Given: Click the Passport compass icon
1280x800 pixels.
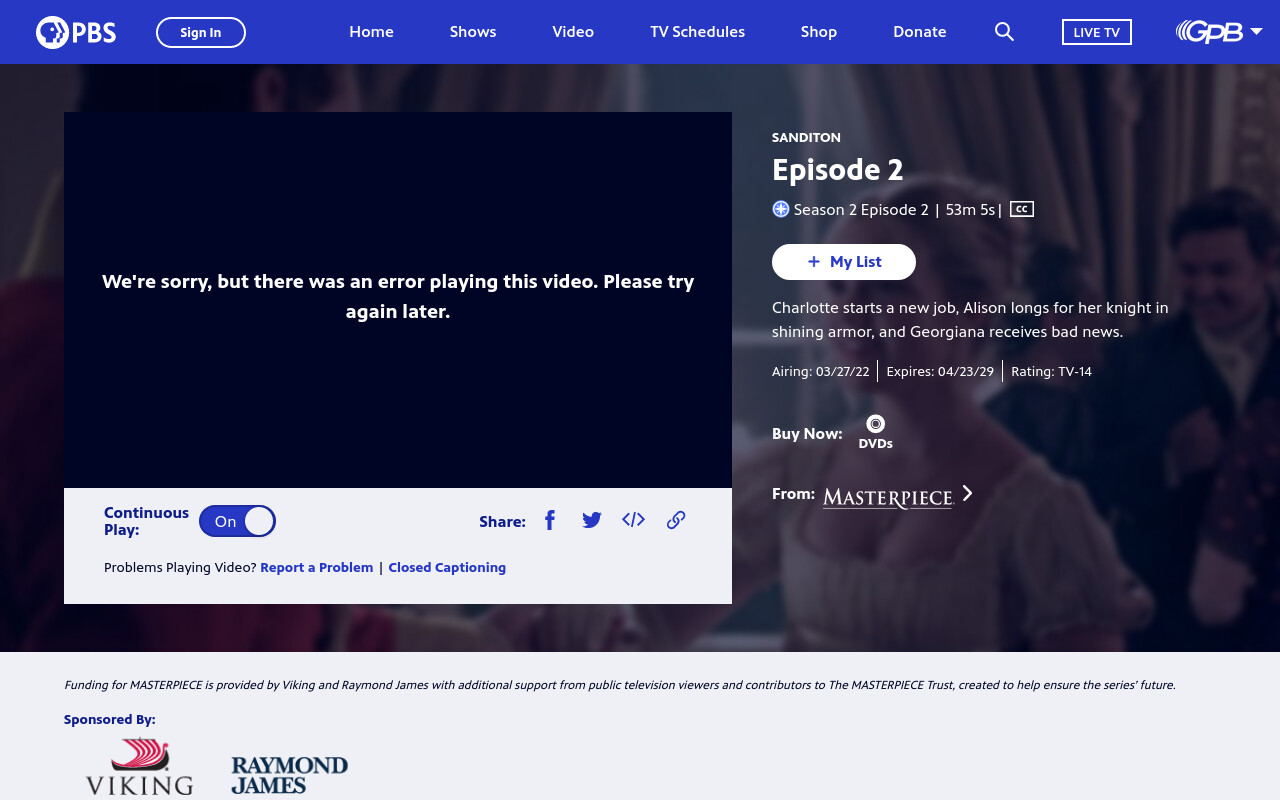Looking at the screenshot, I should point(781,209).
